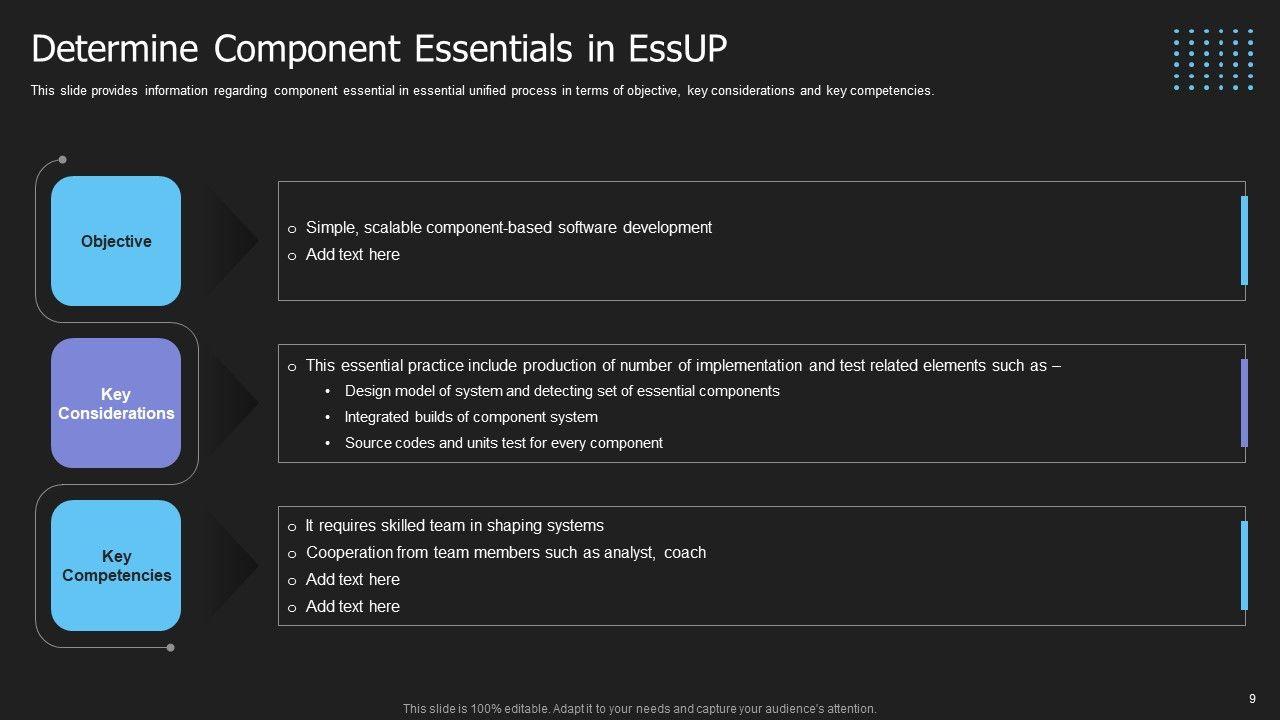Click the dotted grid decoration in top-right corner
Viewport: 1280px width, 720px height.
coord(1213,60)
